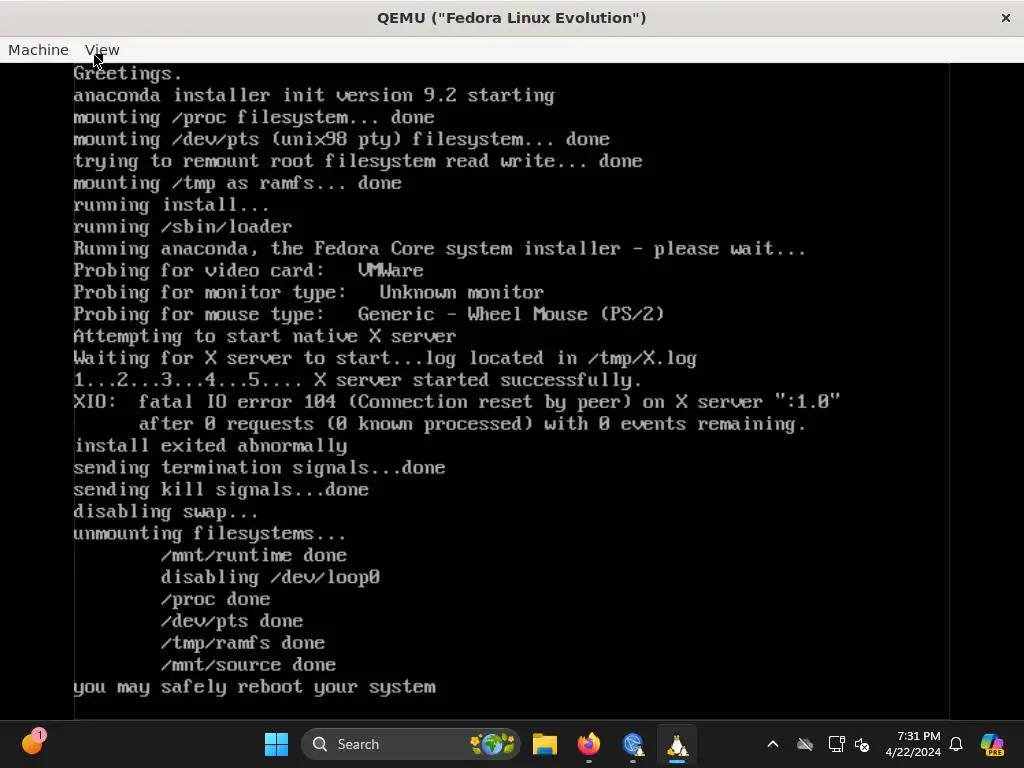Screen dimensions: 1024x768
Task: Click the "/mnt/source done" line
Action: [248, 665]
